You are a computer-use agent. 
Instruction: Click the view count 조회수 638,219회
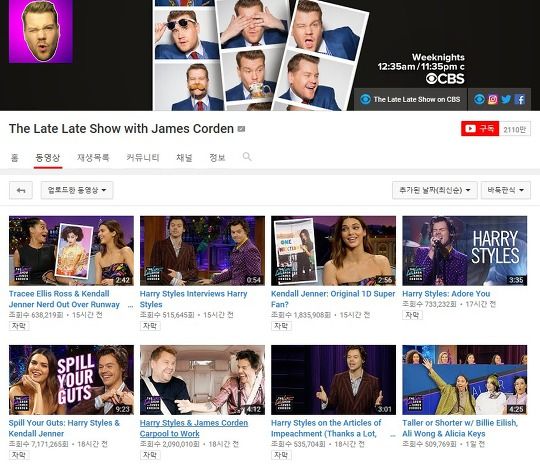36,315
